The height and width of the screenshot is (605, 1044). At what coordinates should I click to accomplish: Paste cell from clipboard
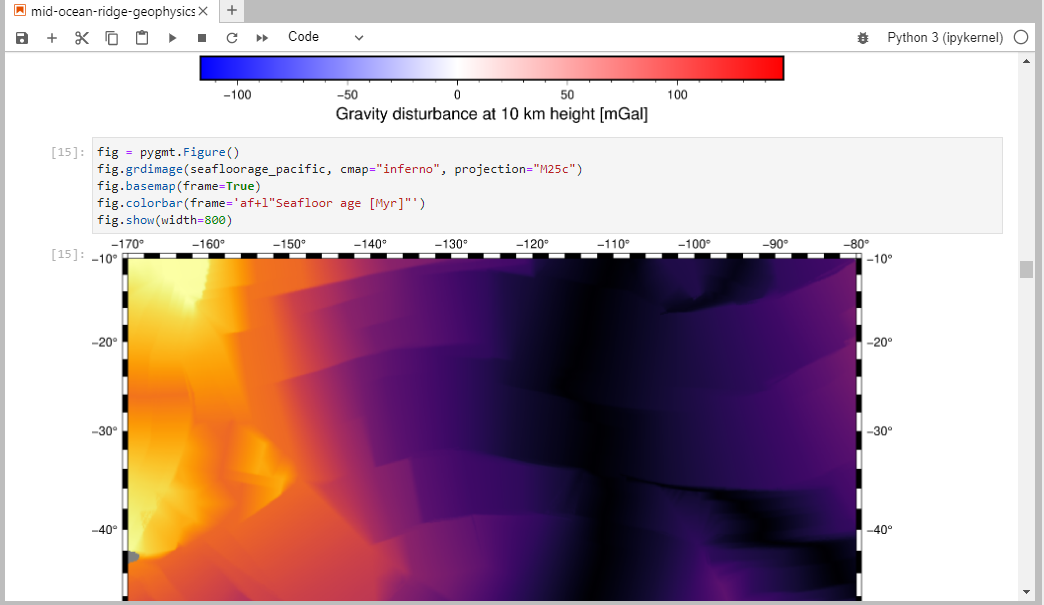coord(142,38)
